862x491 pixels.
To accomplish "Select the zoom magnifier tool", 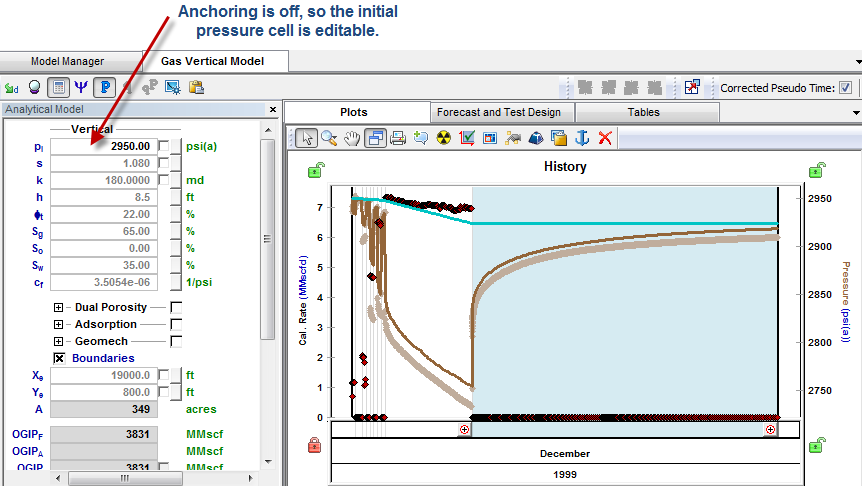I will 328,138.
